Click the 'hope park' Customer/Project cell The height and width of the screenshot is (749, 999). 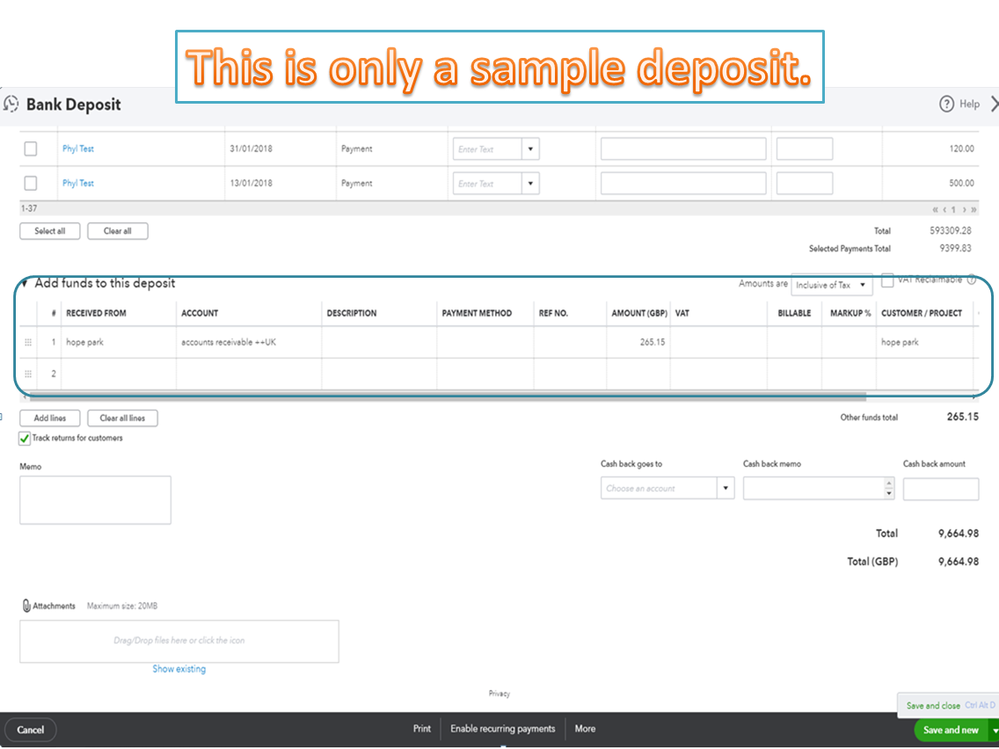pyautogui.click(x=924, y=342)
